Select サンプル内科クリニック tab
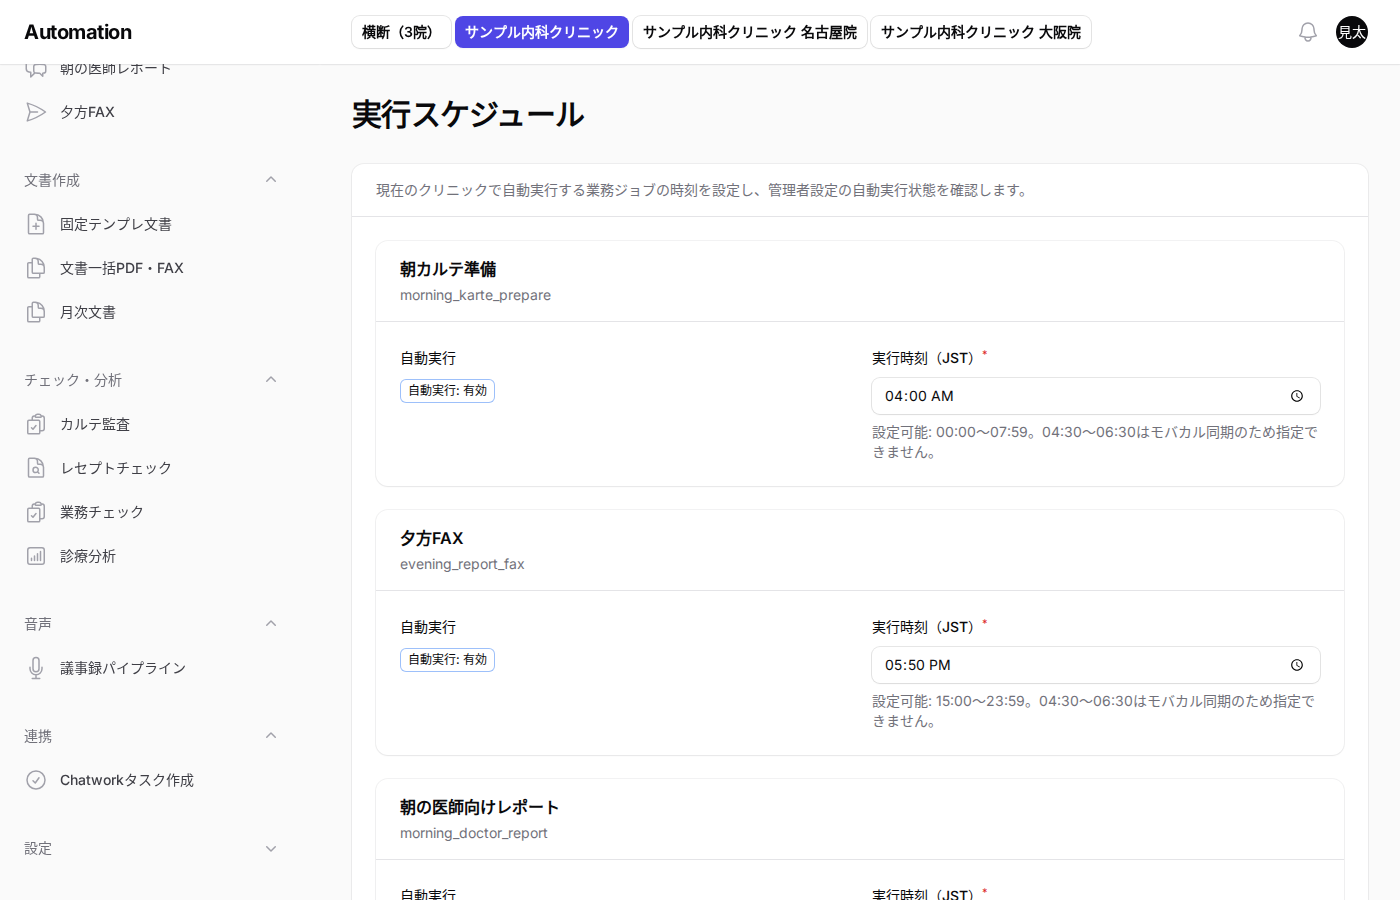This screenshot has width=1400, height=900. pos(542,32)
